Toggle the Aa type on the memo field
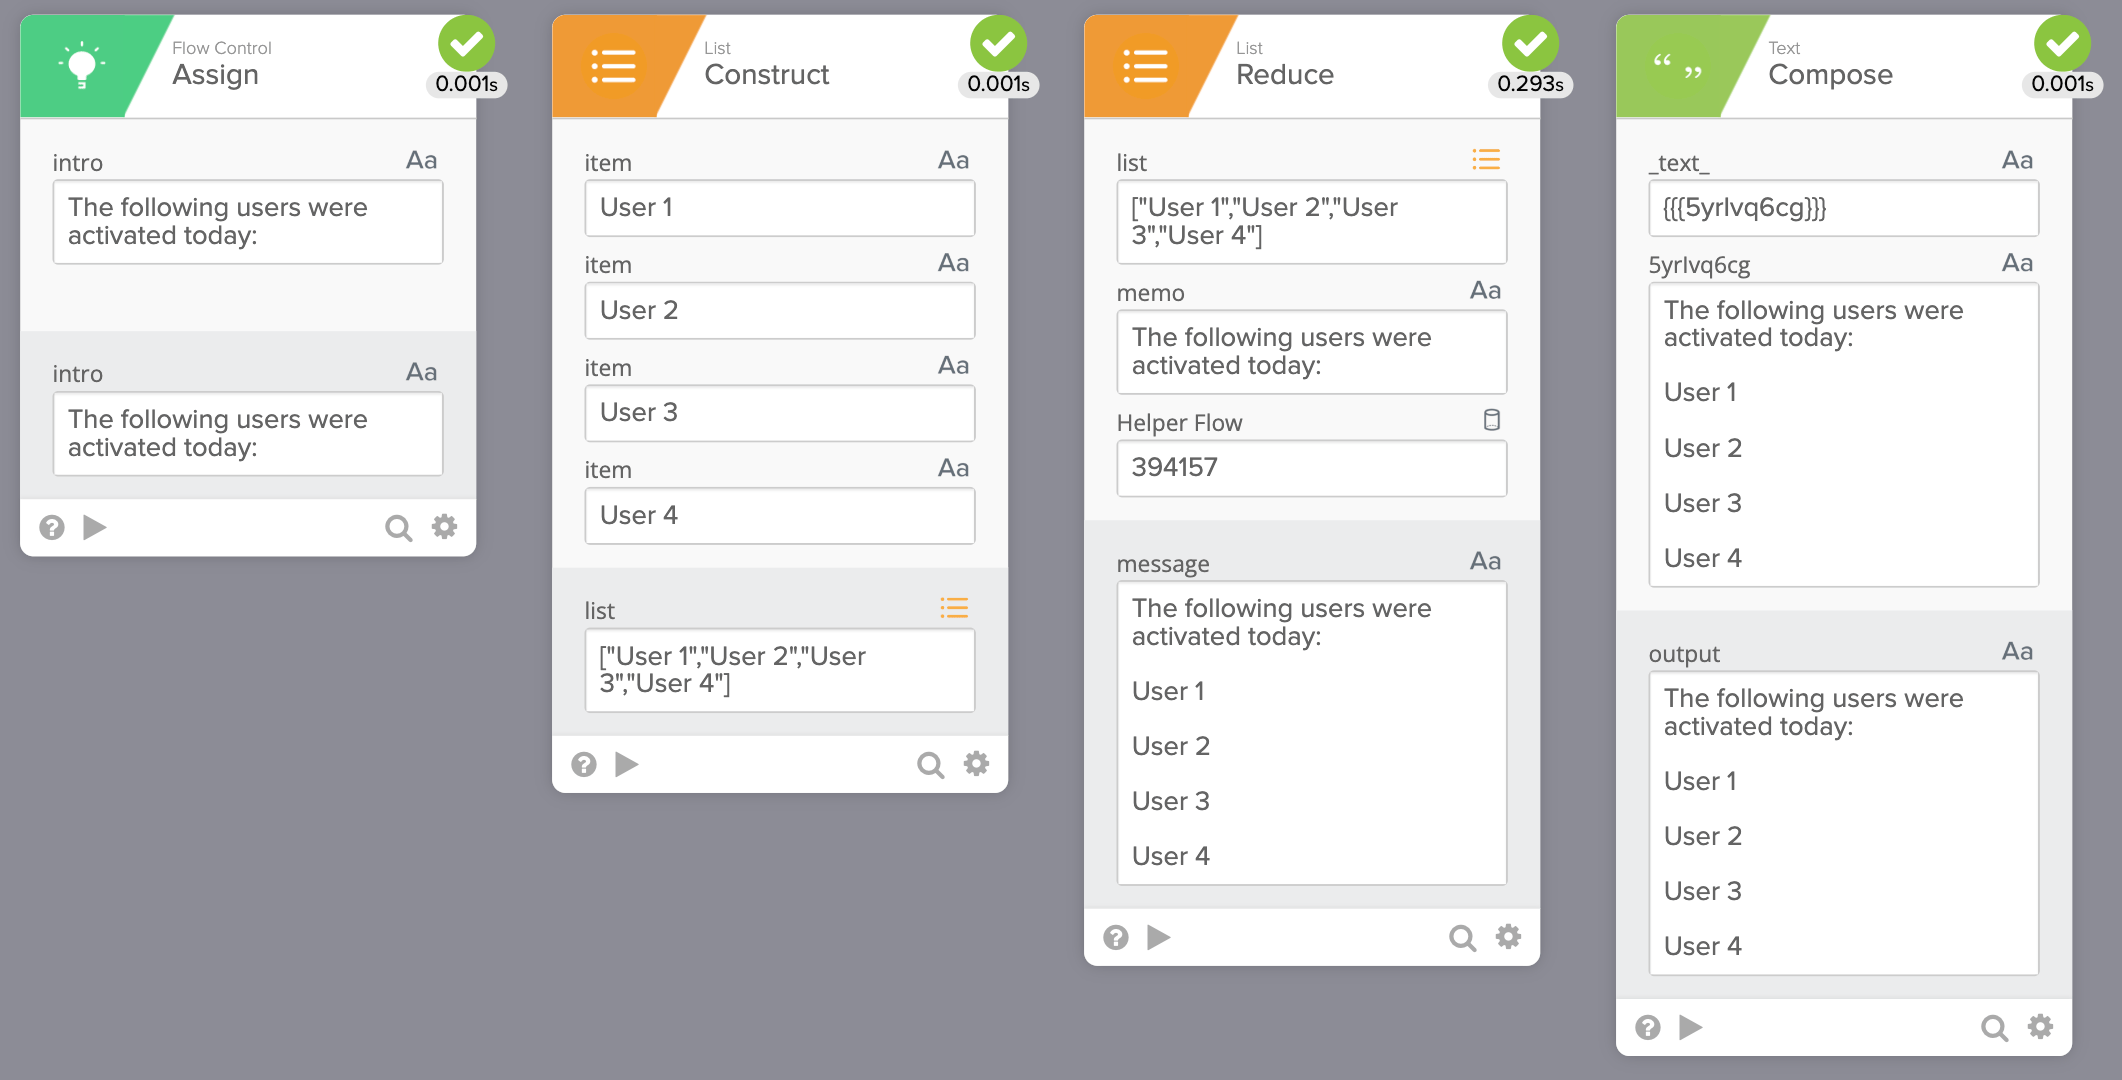 (1487, 290)
